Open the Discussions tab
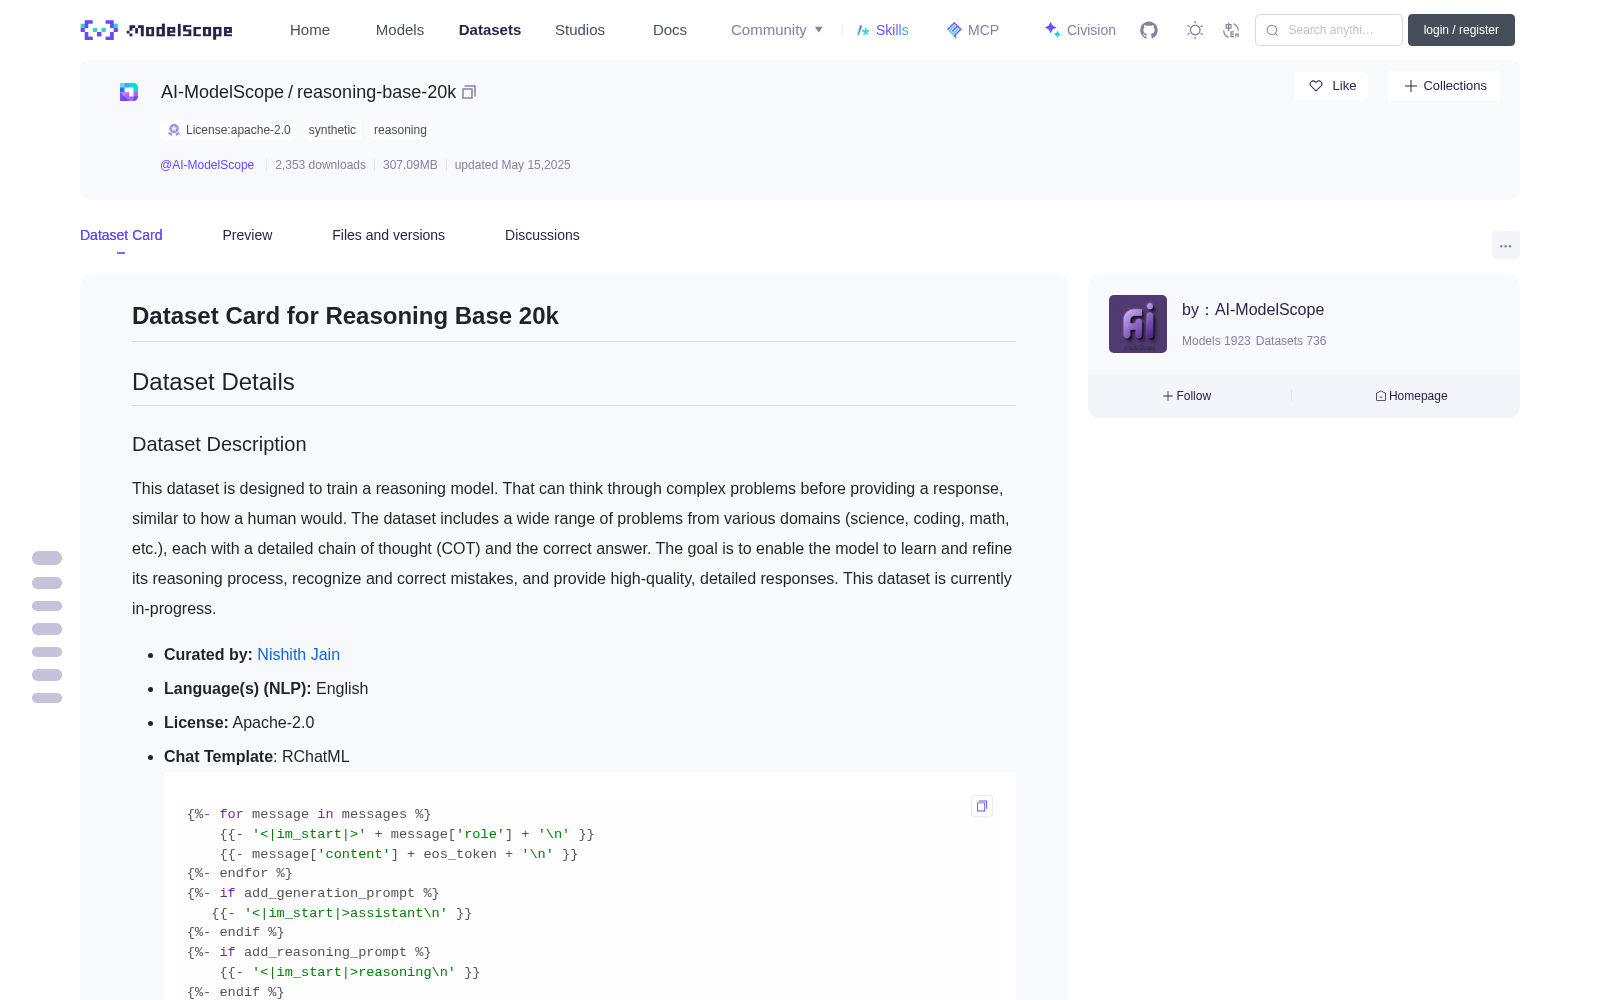Image resolution: width=1600 pixels, height=1000 pixels. [542, 235]
